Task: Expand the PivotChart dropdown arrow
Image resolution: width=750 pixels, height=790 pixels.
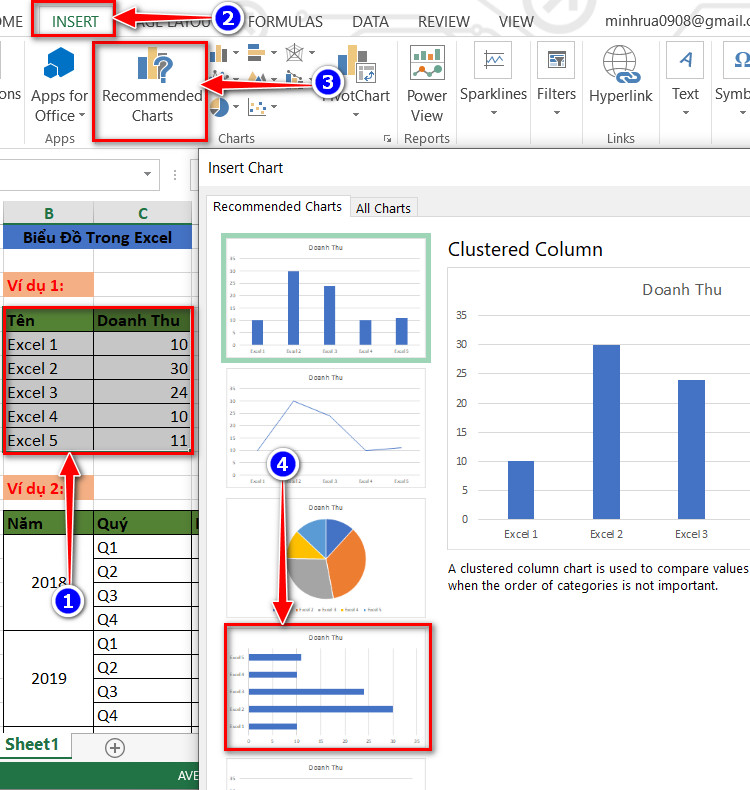Action: tap(356, 115)
